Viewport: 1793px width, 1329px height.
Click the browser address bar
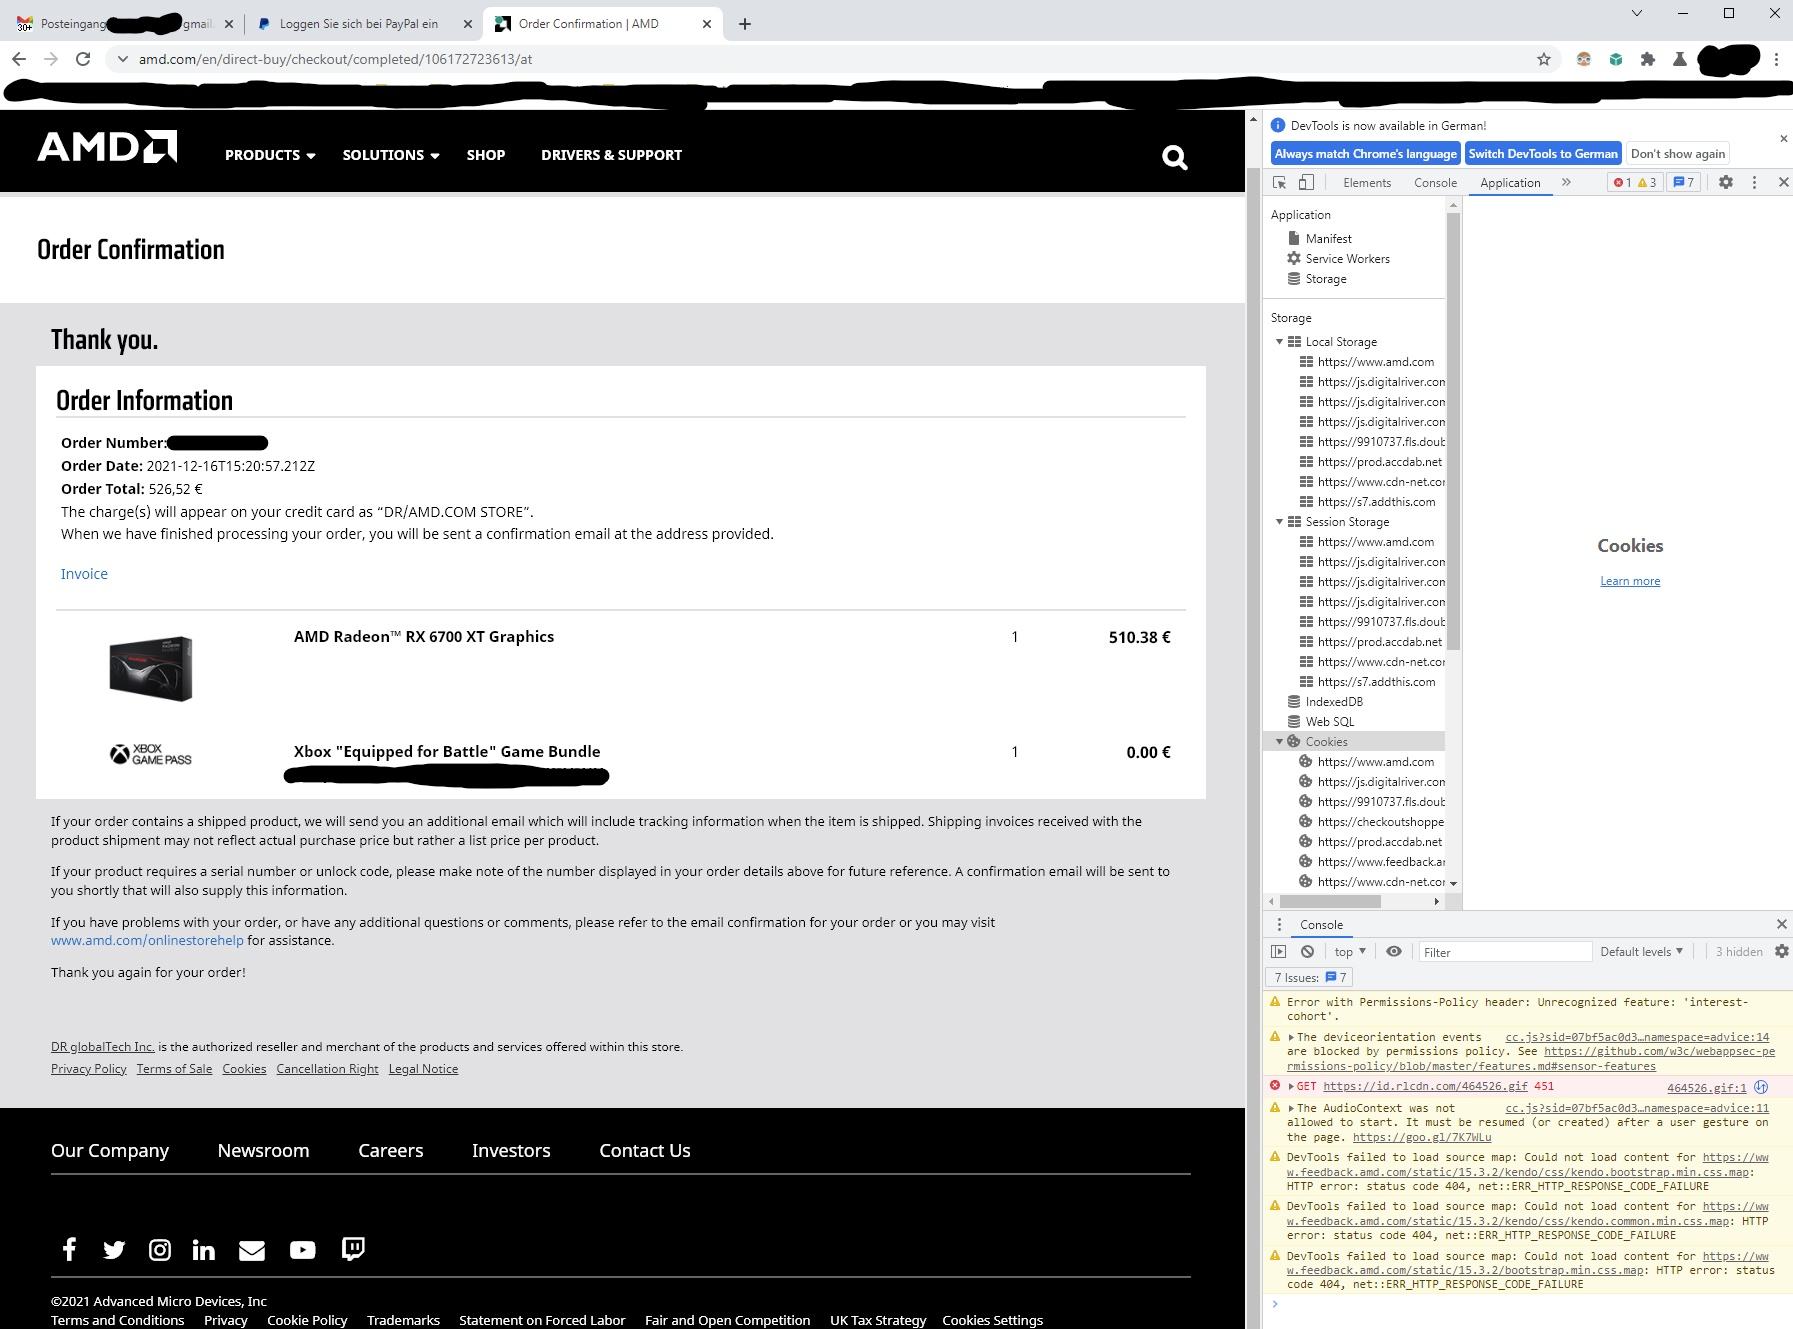pos(820,59)
